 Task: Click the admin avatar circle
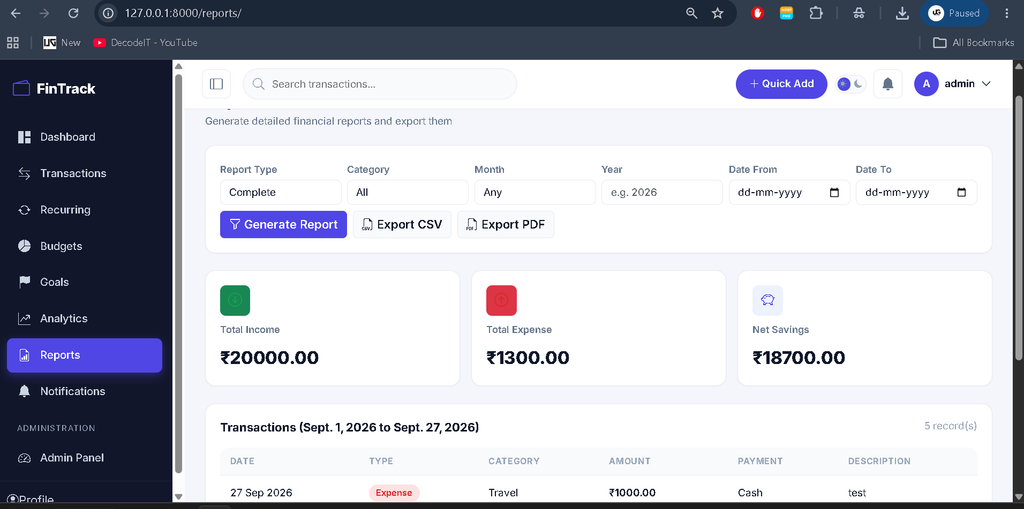(x=926, y=84)
